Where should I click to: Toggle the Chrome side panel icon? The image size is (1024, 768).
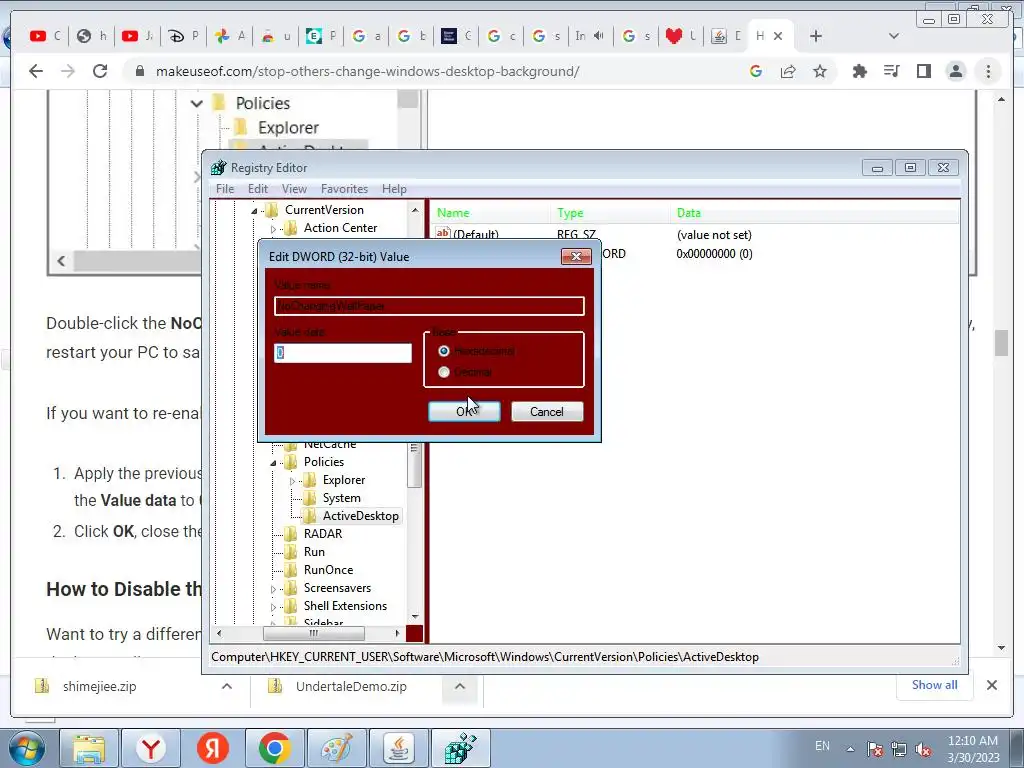[923, 71]
